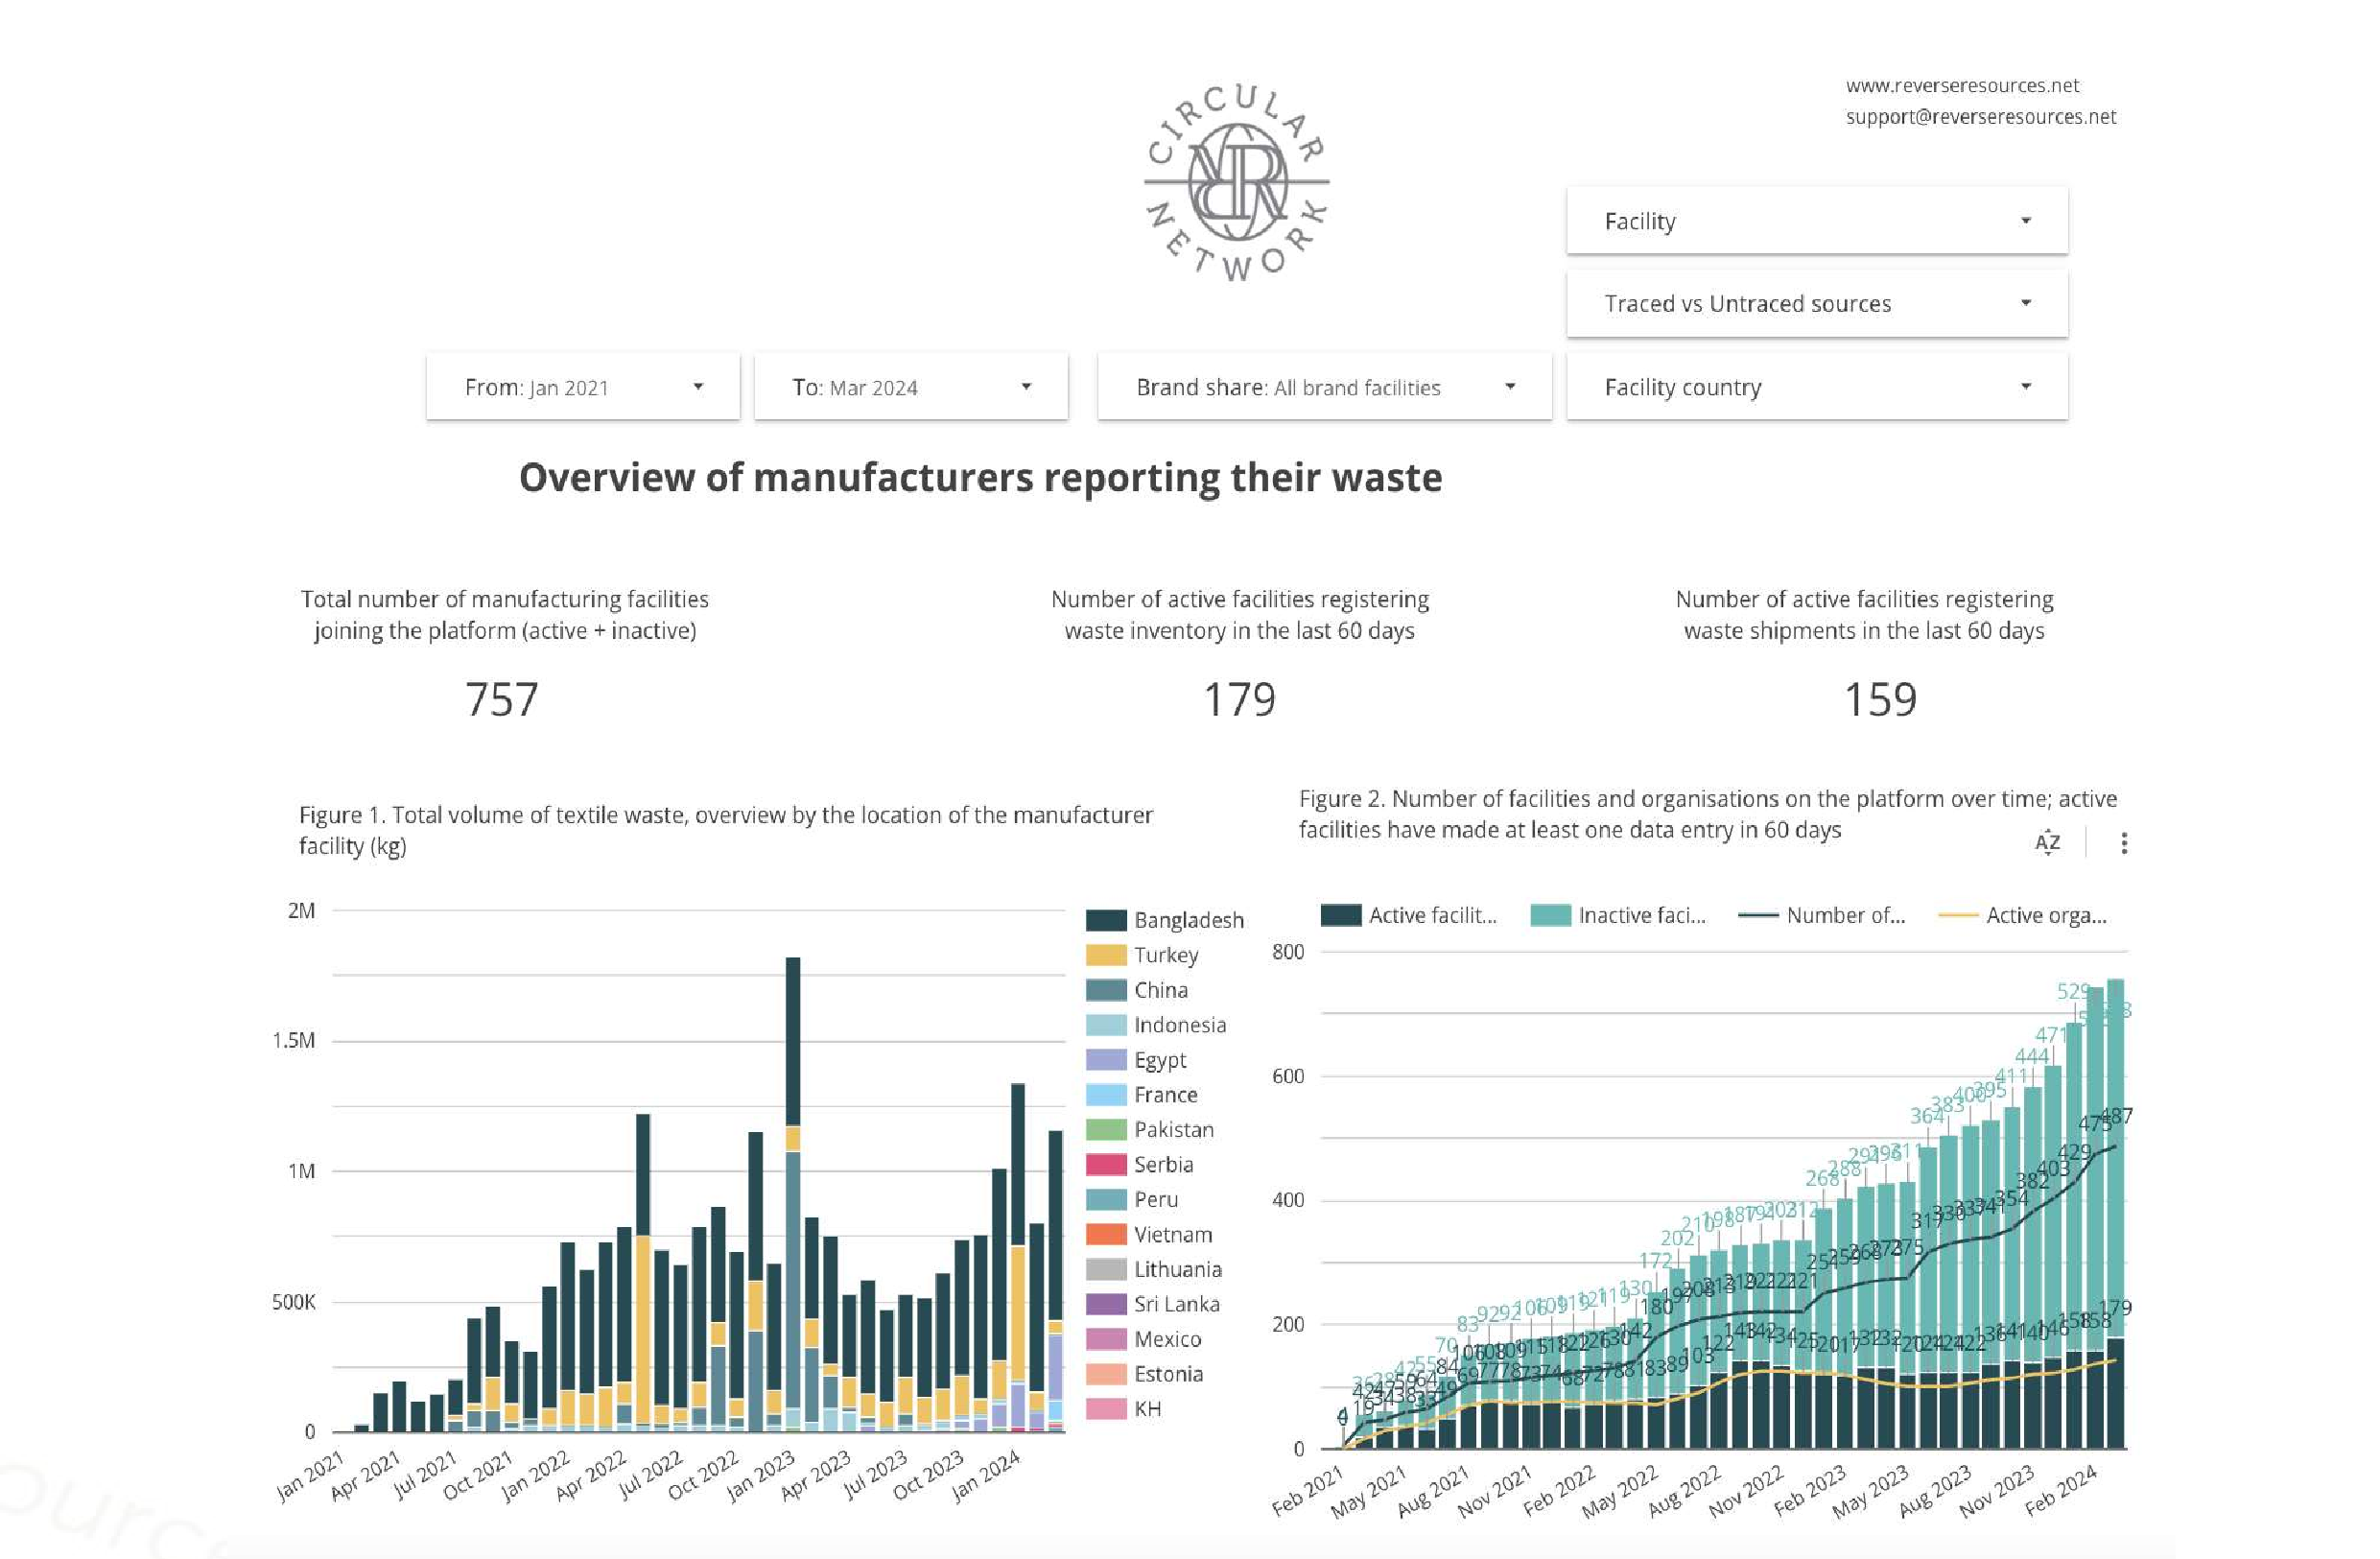Open the three-dot chart options menu

pyautogui.click(x=2123, y=843)
